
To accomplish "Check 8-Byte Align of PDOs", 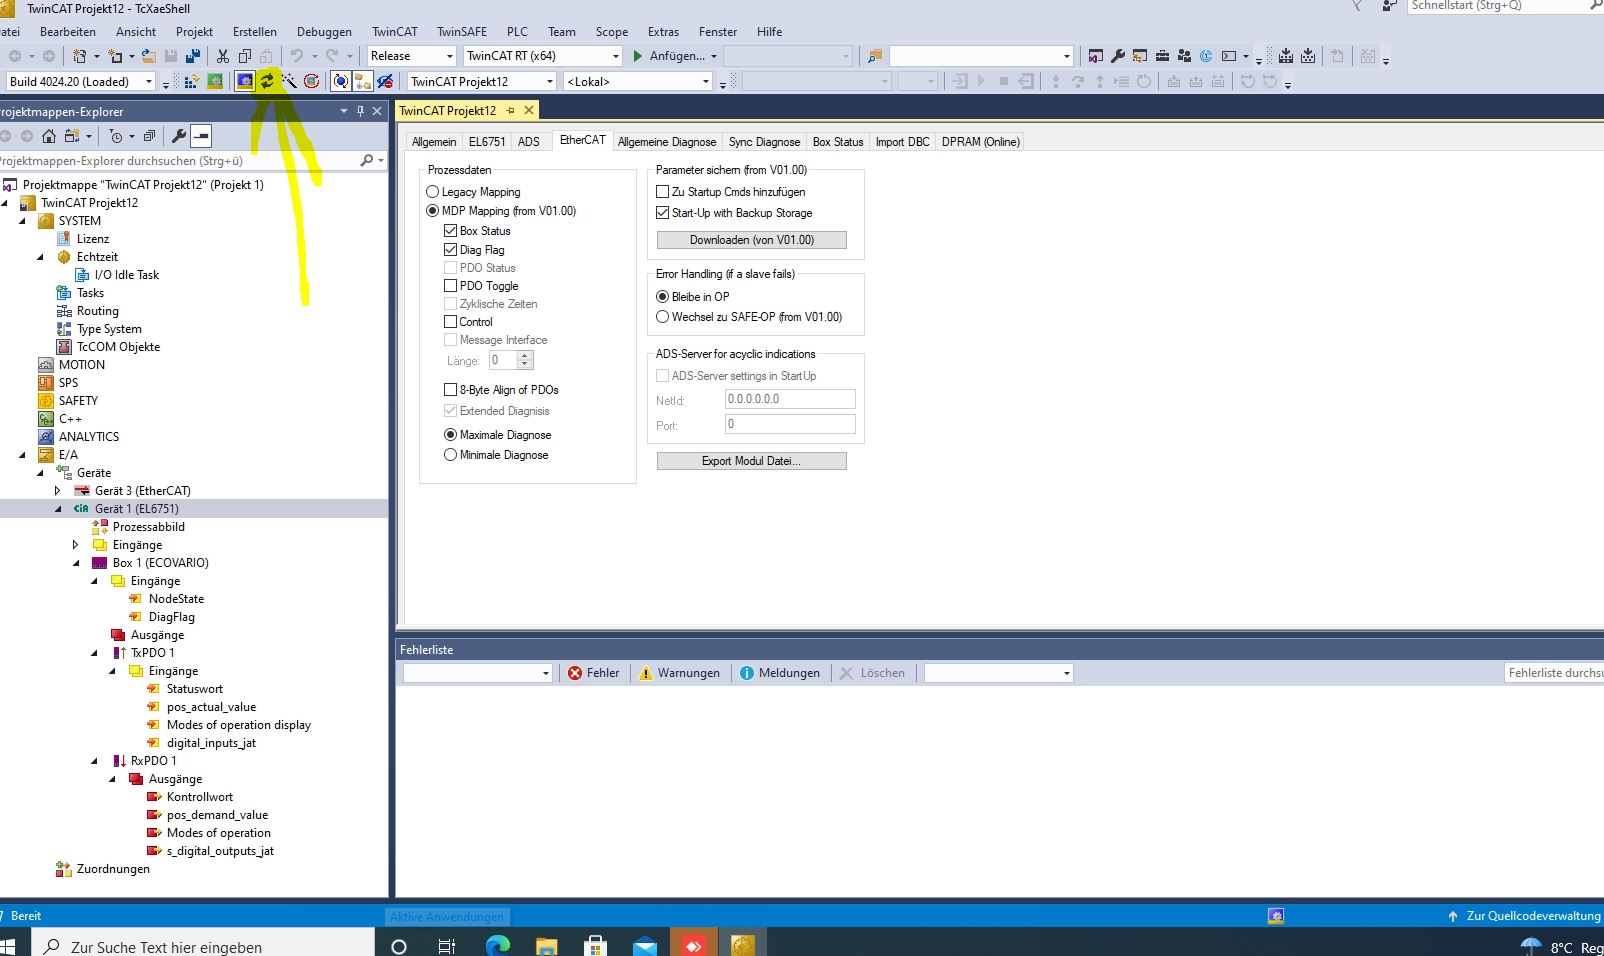I will (450, 390).
